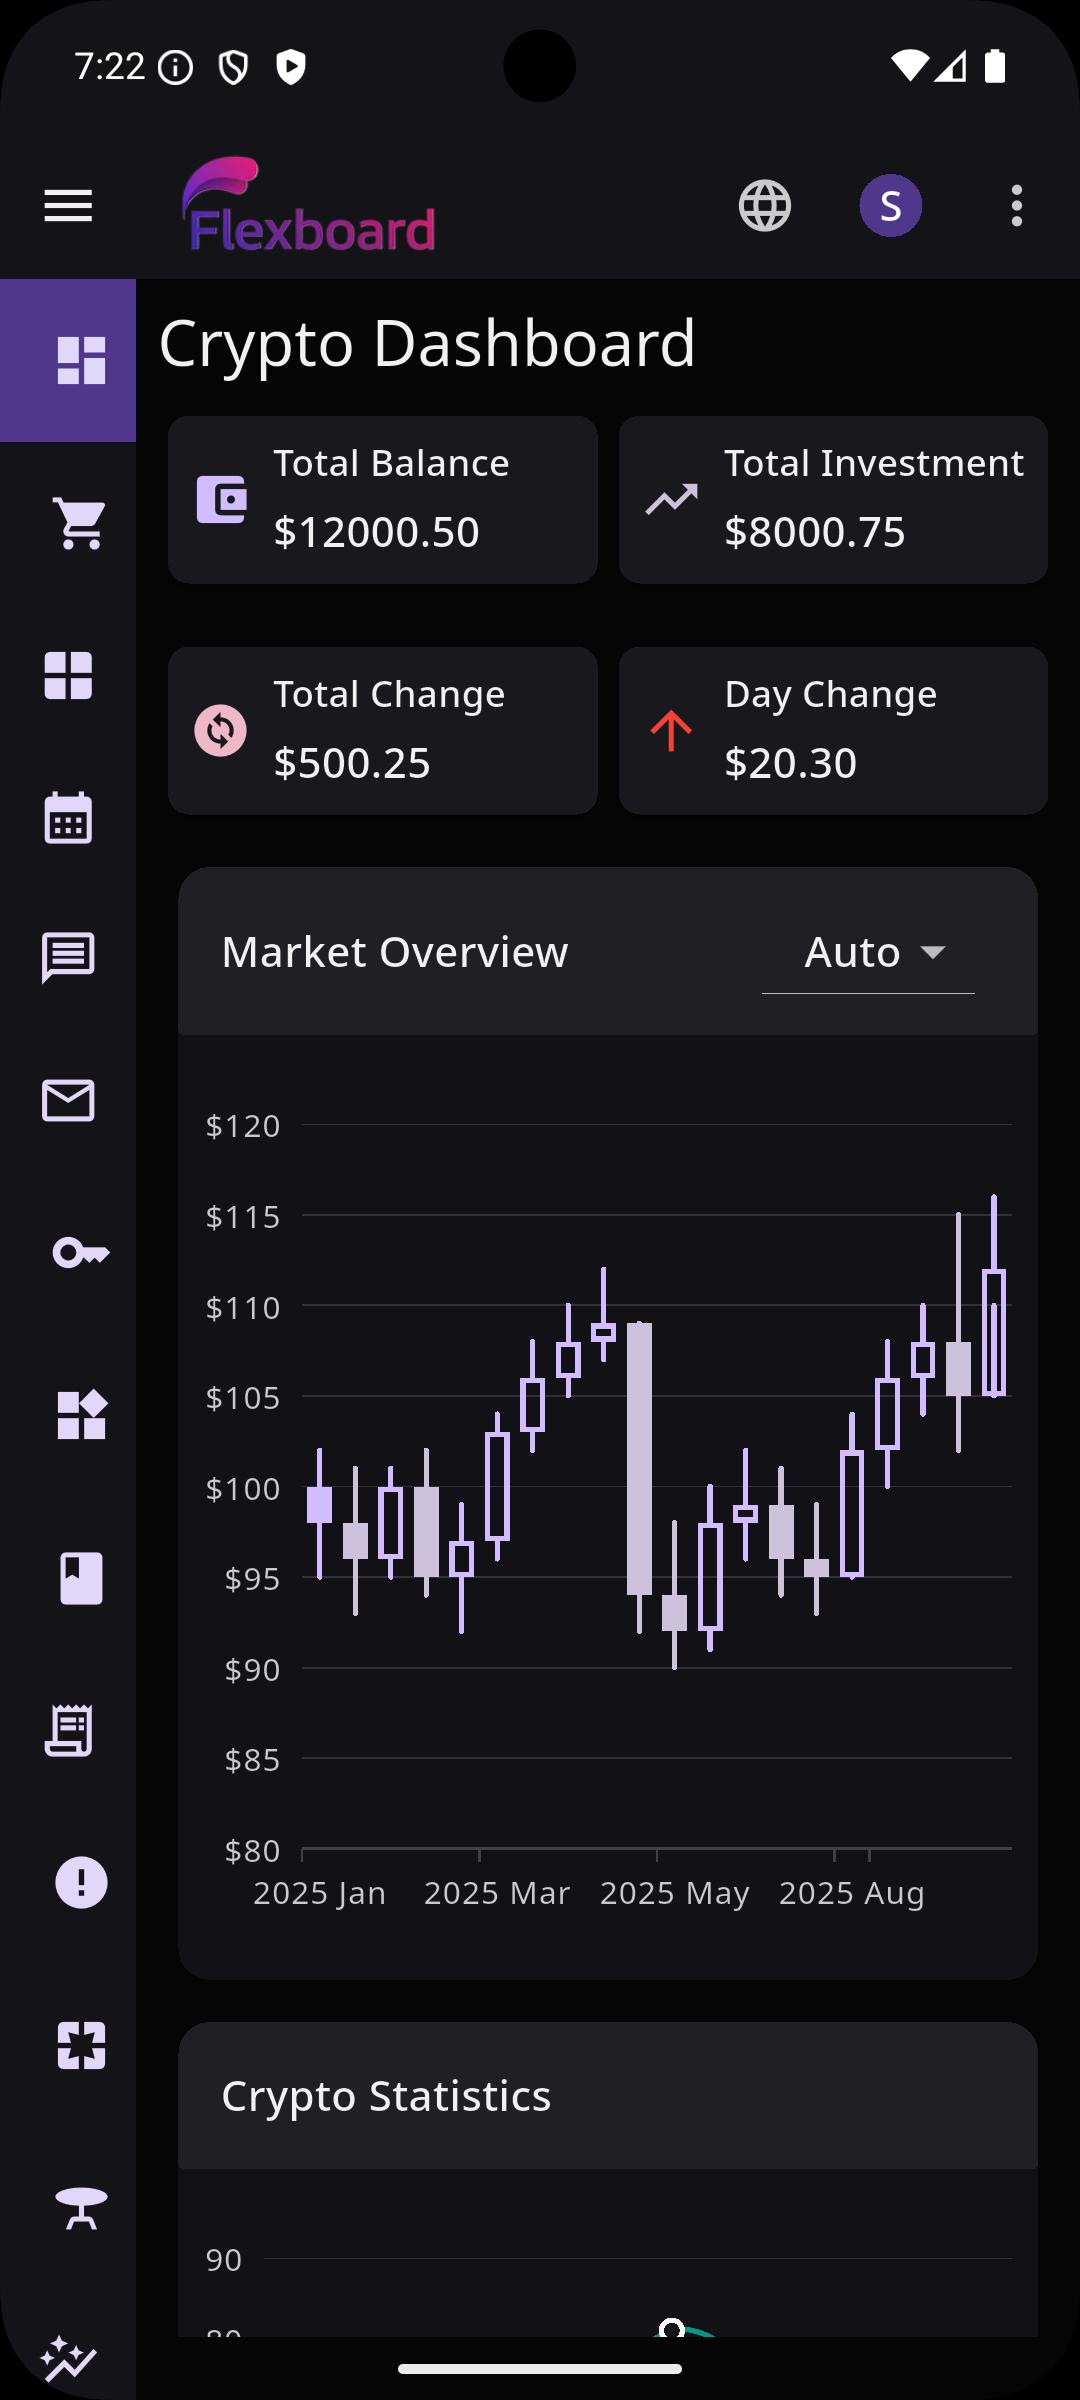
Task: Open the calendar sidebar icon
Action: coord(68,819)
